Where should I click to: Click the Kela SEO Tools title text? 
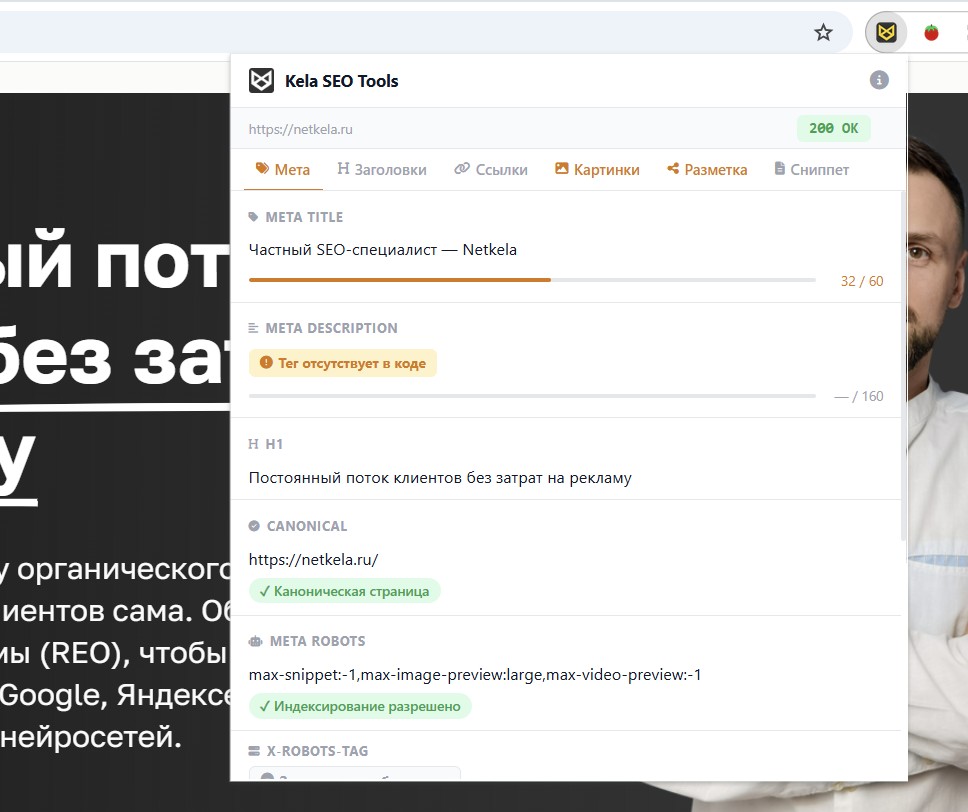341,81
